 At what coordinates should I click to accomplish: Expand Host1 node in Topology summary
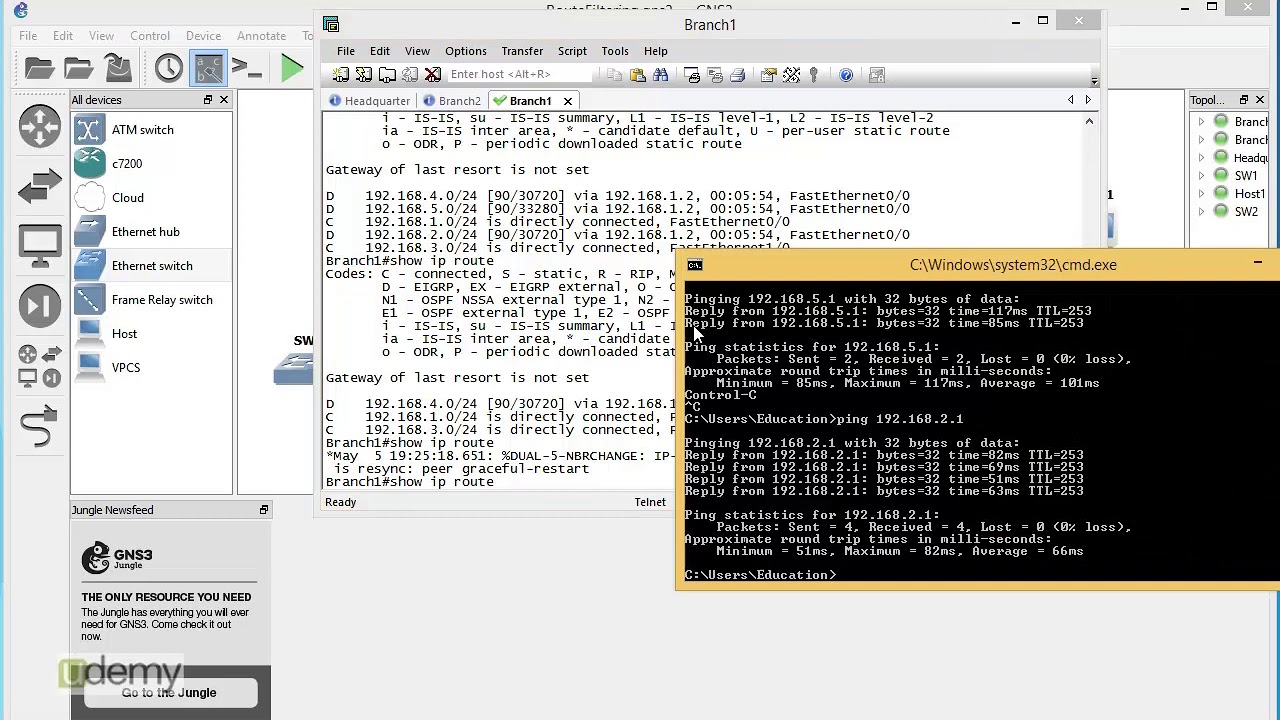point(1201,194)
